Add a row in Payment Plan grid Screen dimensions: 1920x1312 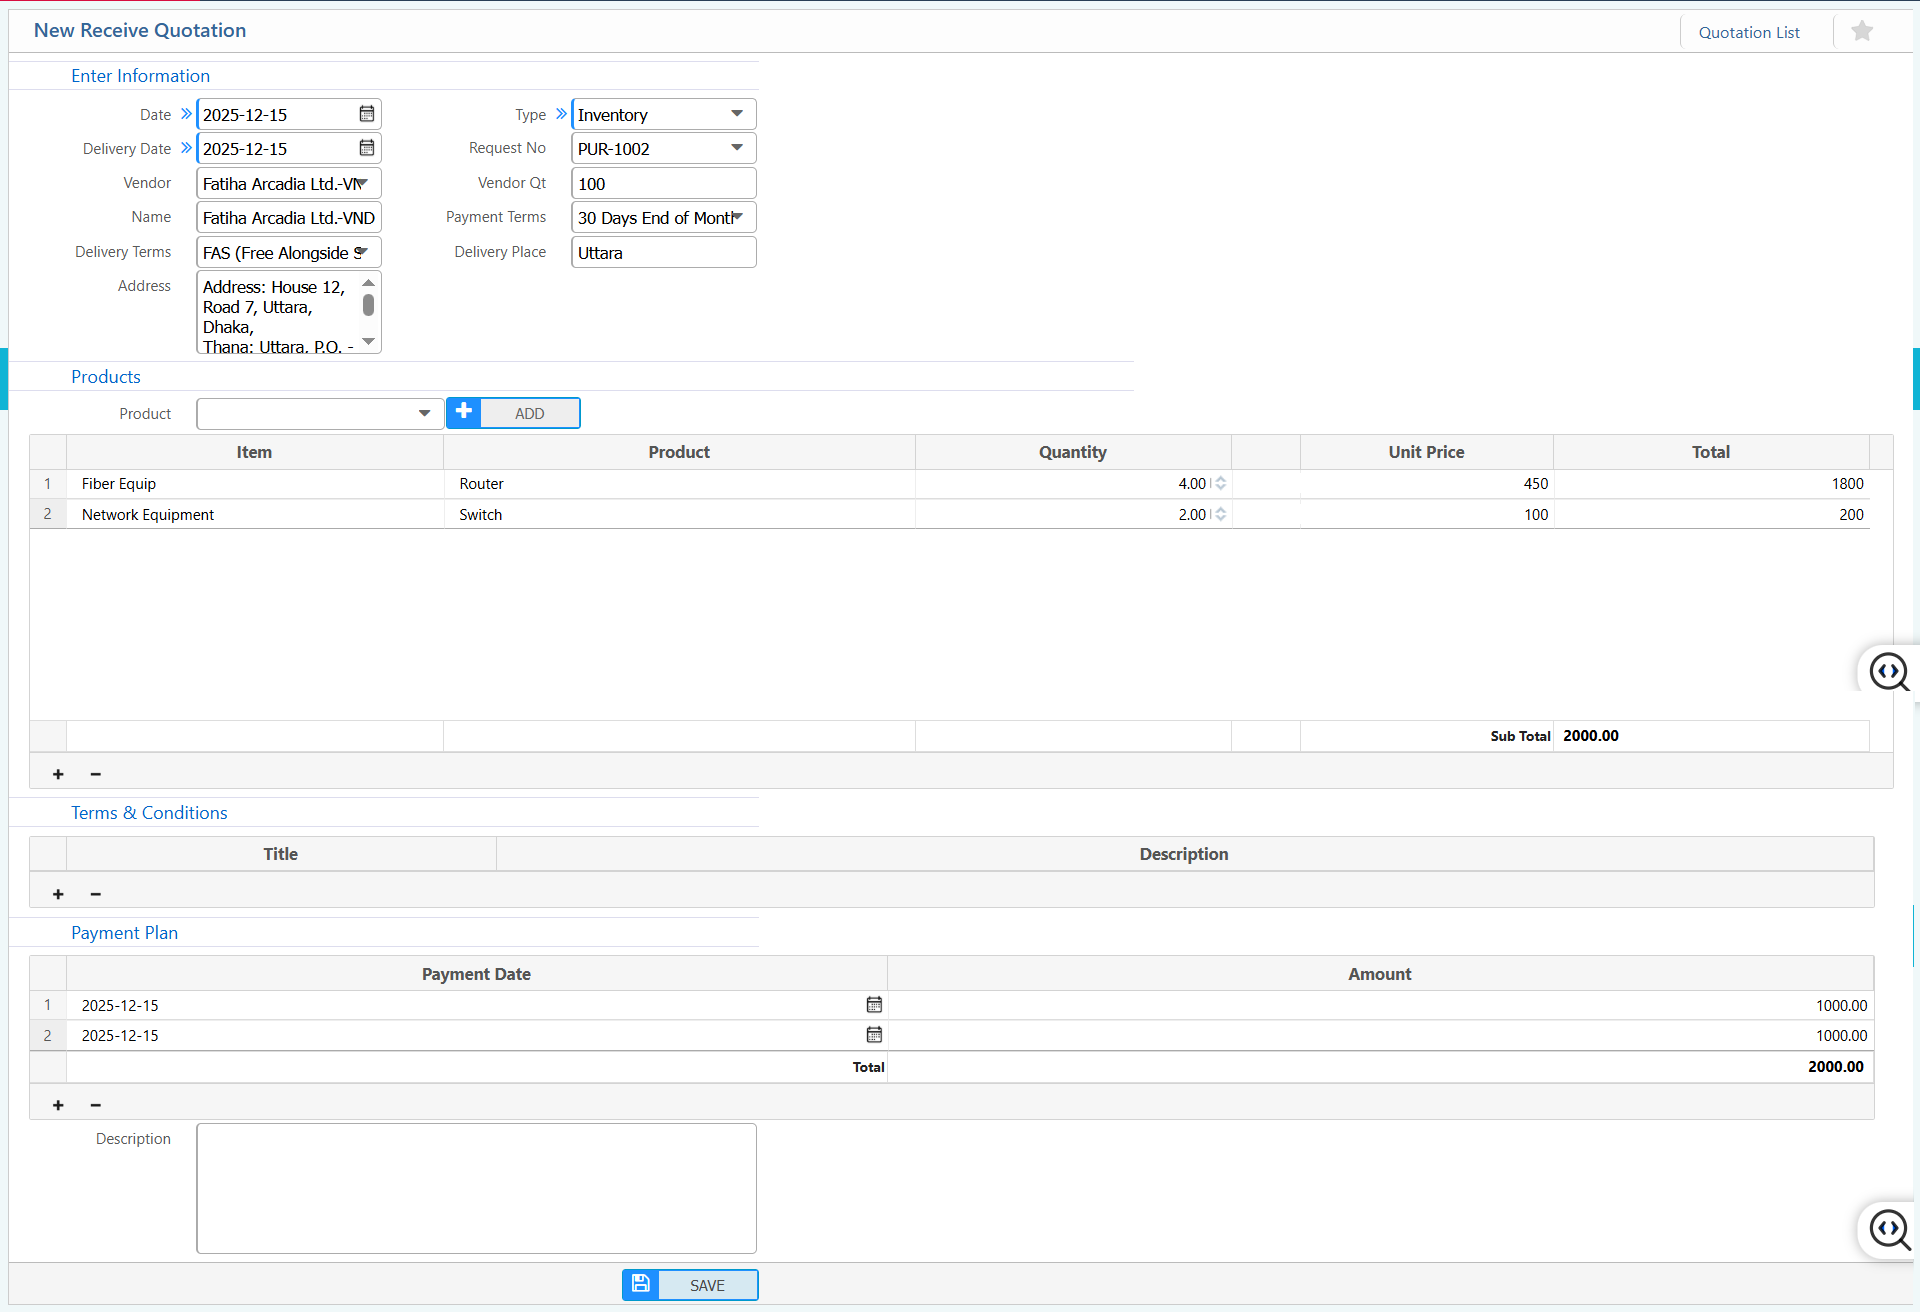pyautogui.click(x=58, y=1105)
